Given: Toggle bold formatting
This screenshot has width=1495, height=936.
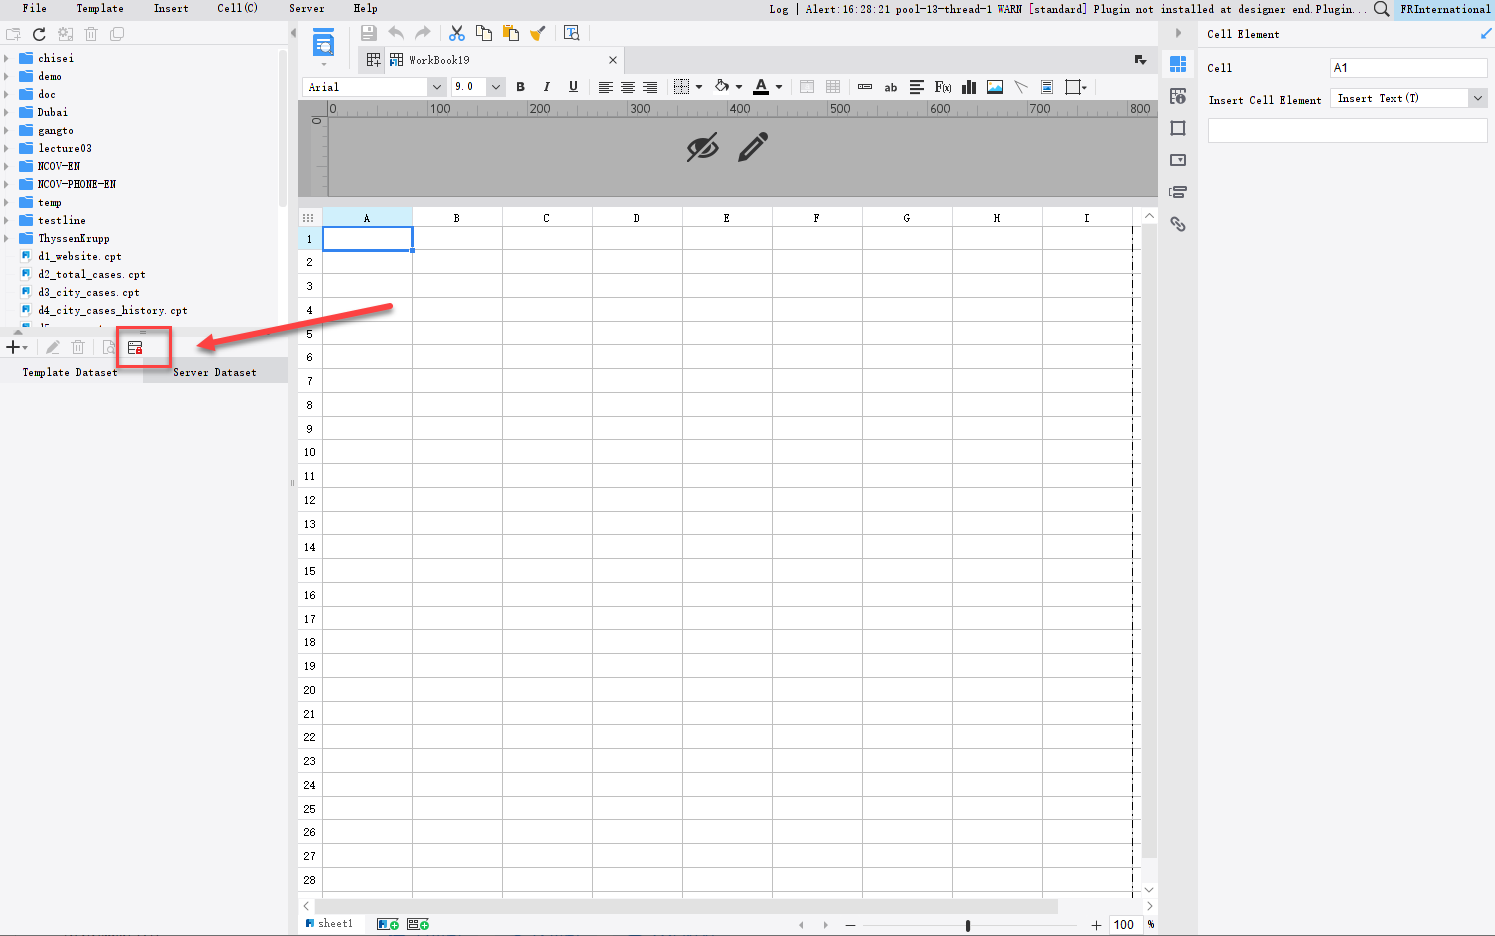Looking at the screenshot, I should coord(520,87).
